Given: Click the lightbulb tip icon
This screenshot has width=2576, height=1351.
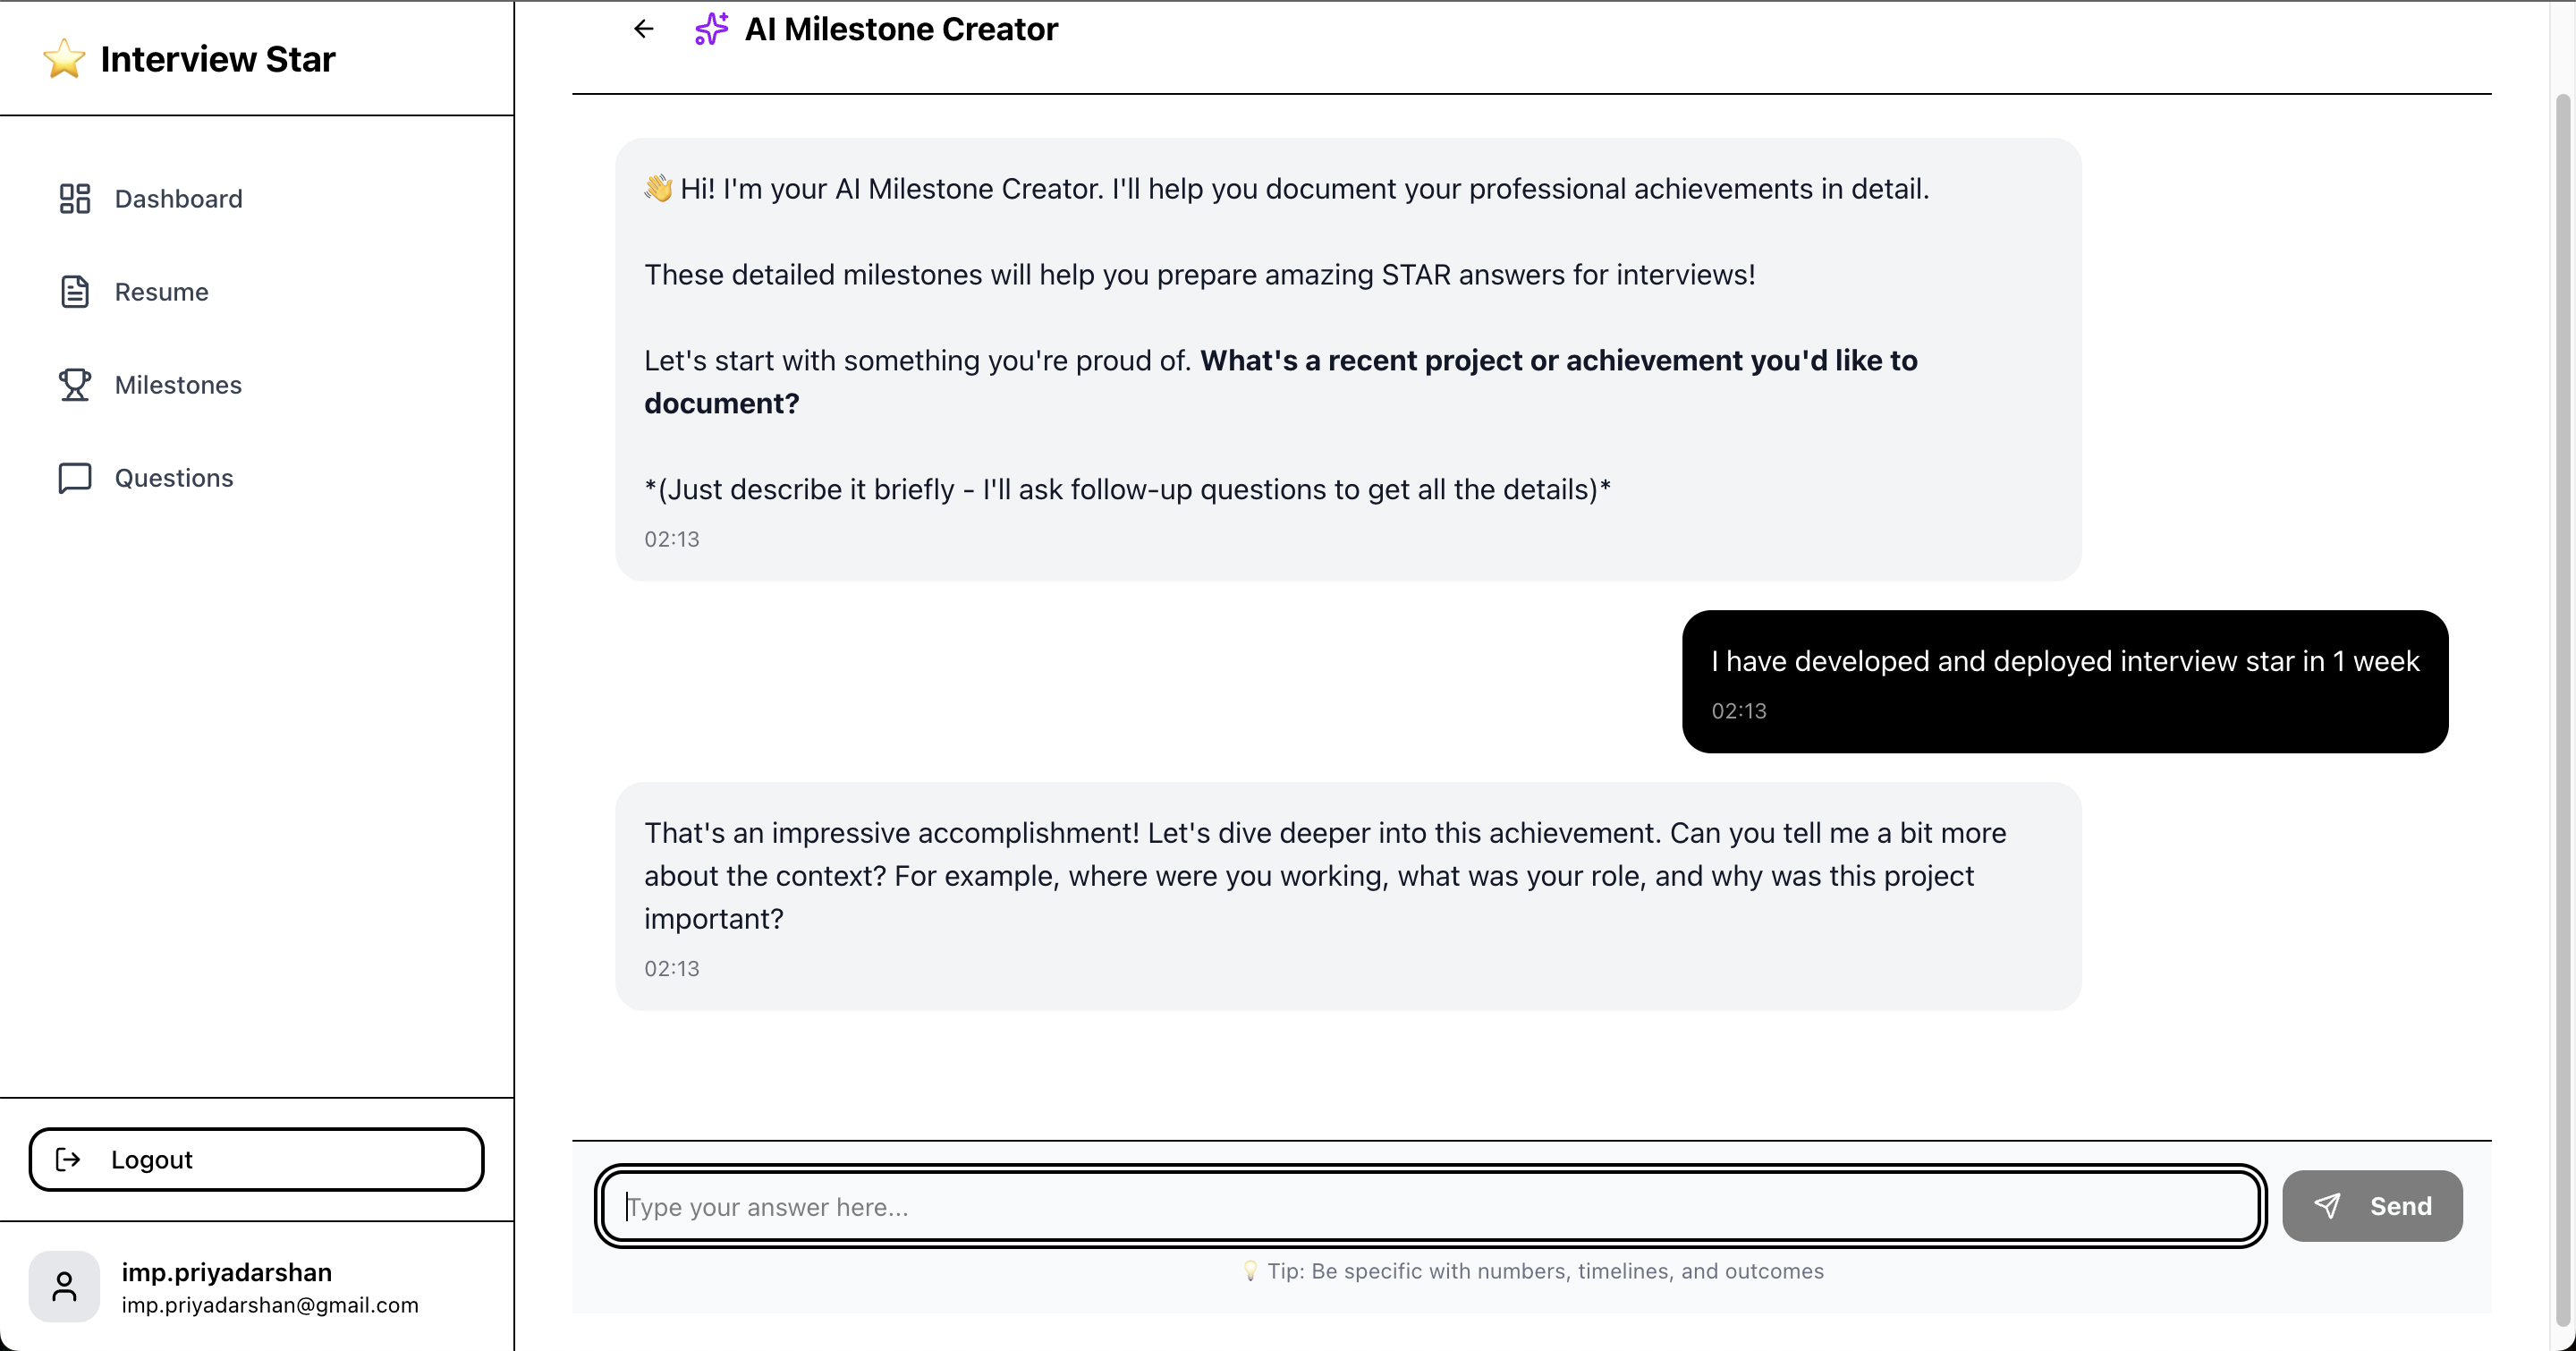Looking at the screenshot, I should click(x=1251, y=1271).
